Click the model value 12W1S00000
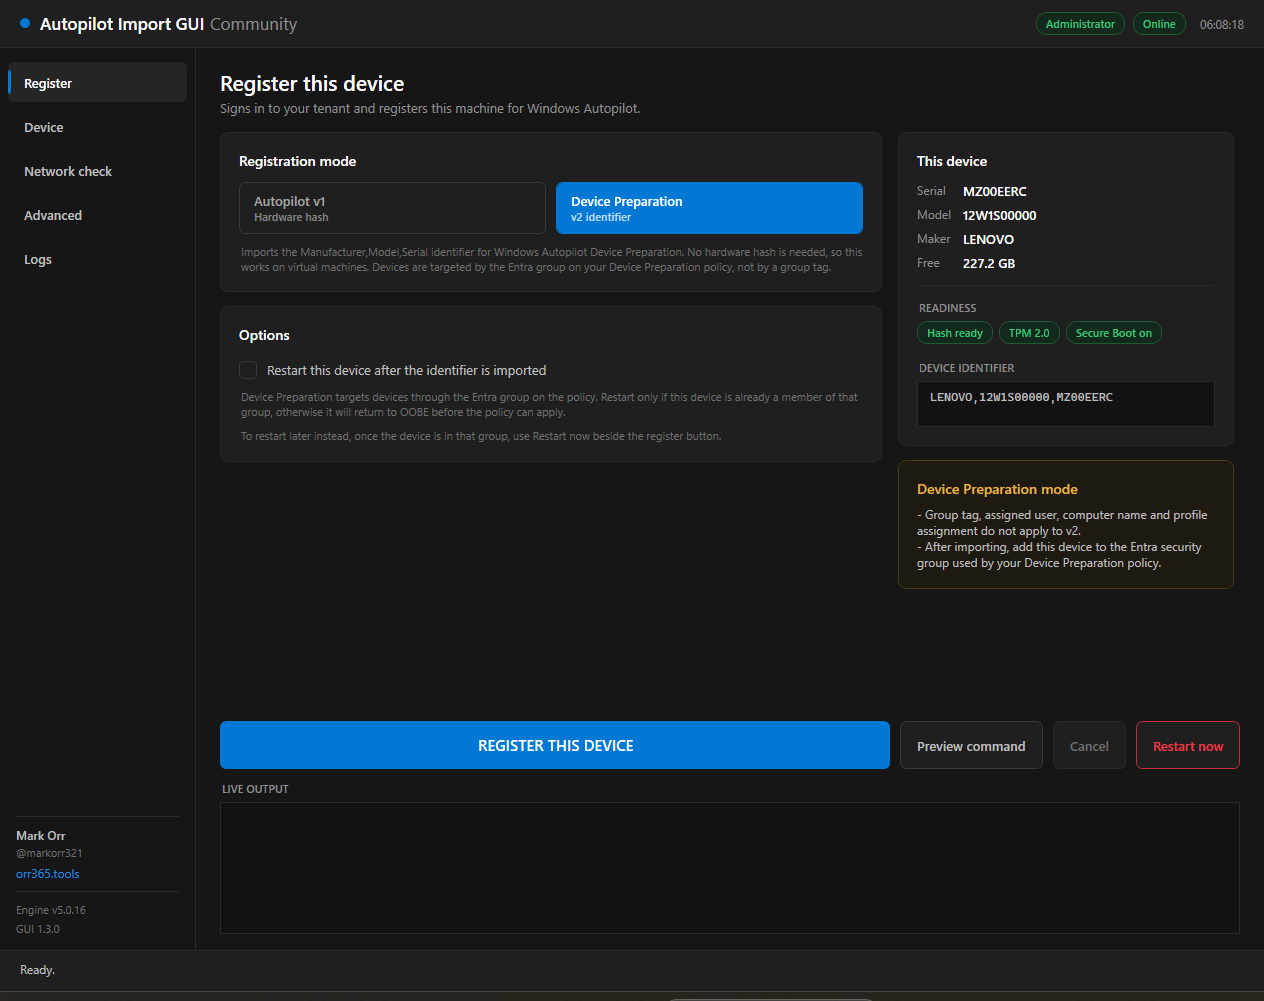1264x1001 pixels. (1000, 215)
